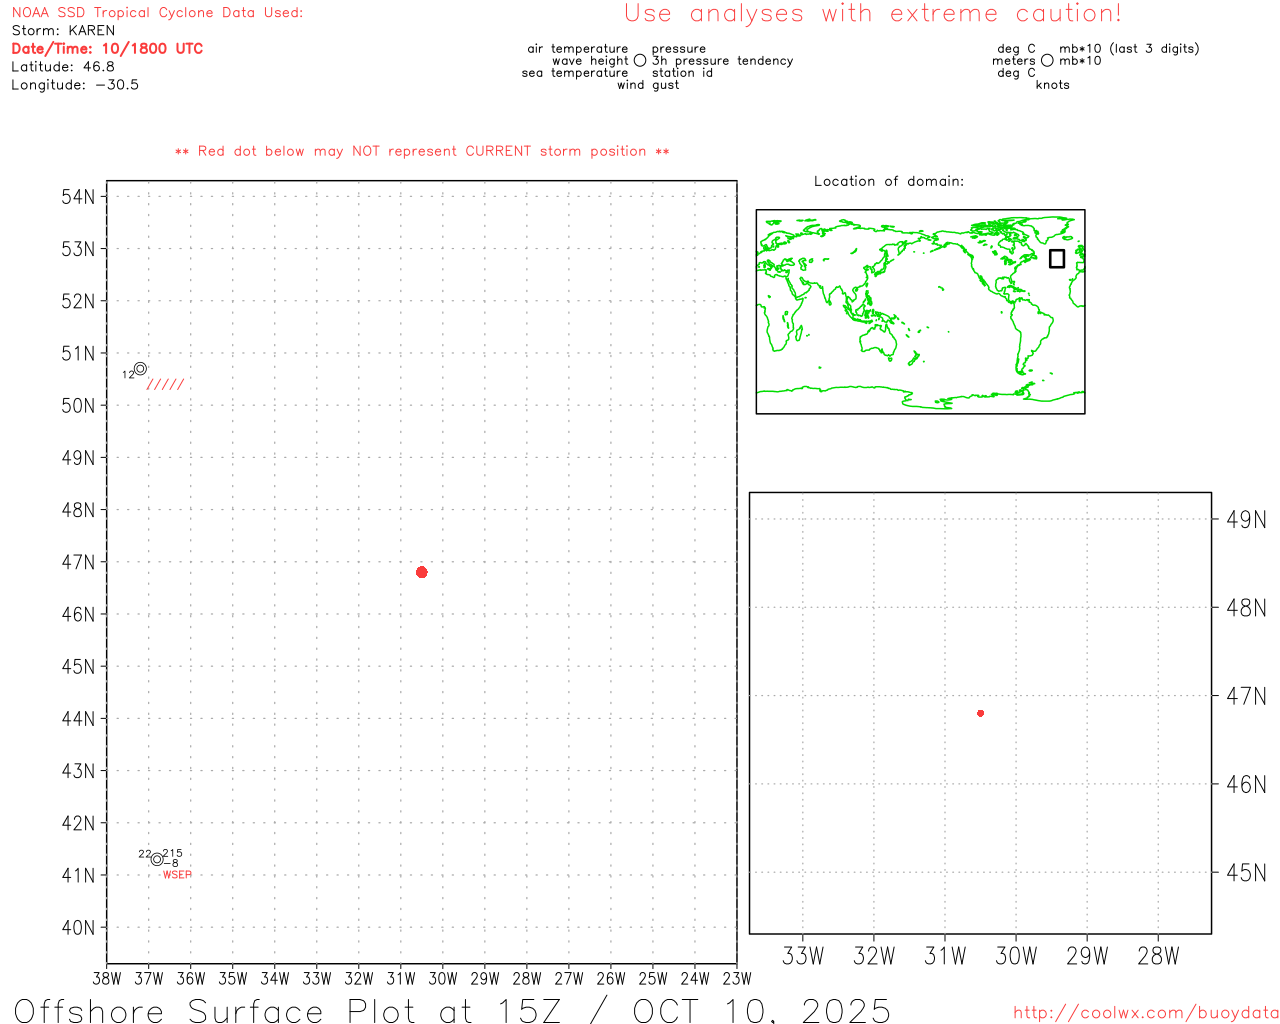This screenshot has height=1024, width=1280.
Task: Click the red Date/Time 10/1800 UTC text
Action: click(x=107, y=49)
